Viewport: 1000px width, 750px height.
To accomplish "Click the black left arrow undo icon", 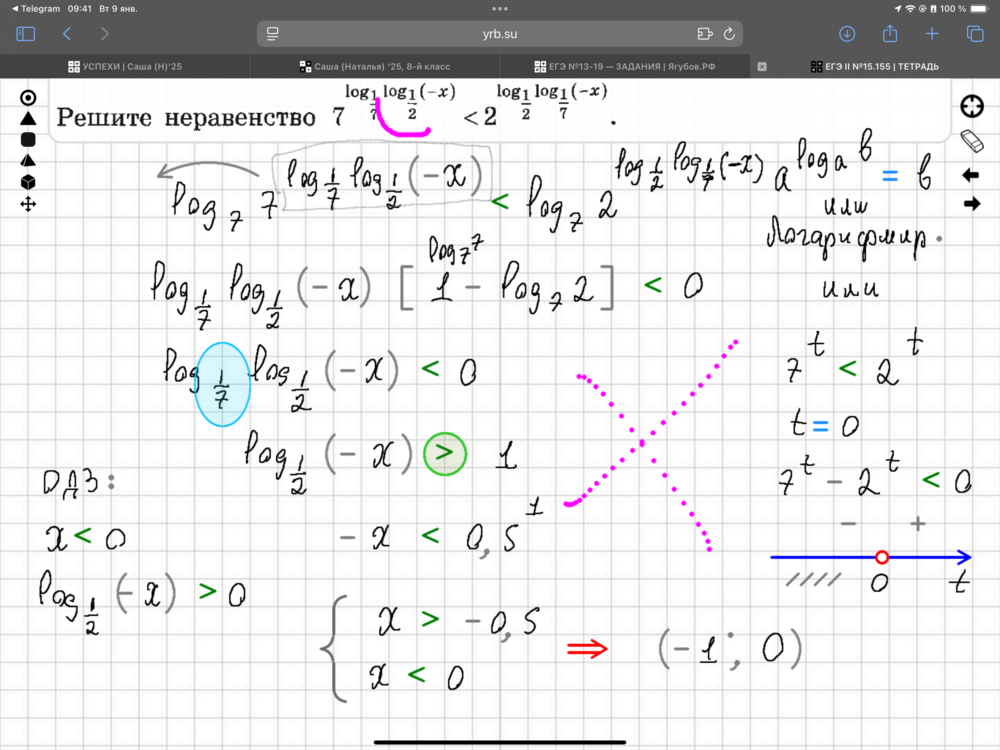I will [x=970, y=175].
